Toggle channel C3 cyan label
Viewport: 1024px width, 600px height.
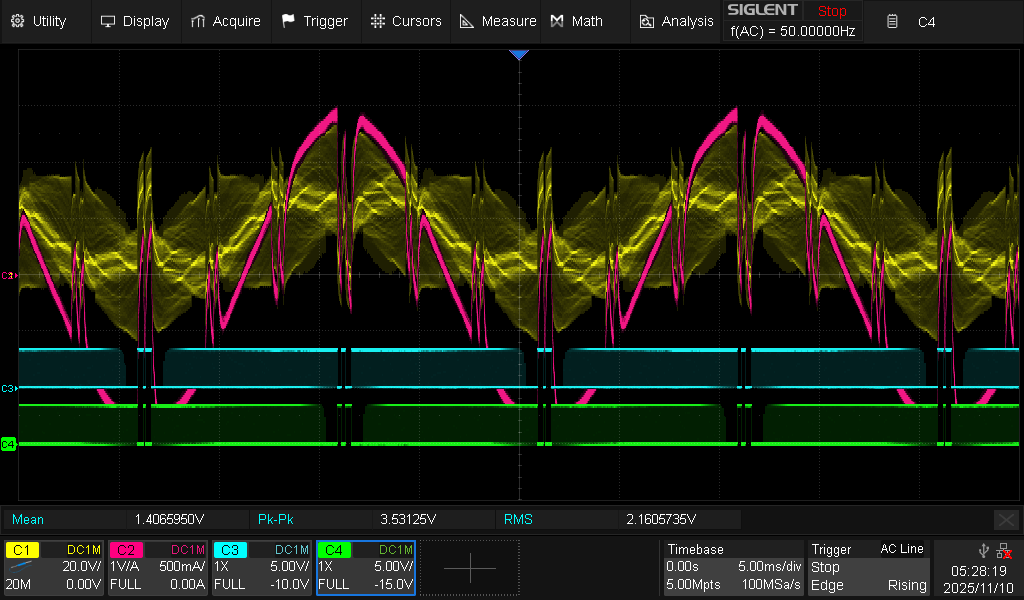coord(231,550)
